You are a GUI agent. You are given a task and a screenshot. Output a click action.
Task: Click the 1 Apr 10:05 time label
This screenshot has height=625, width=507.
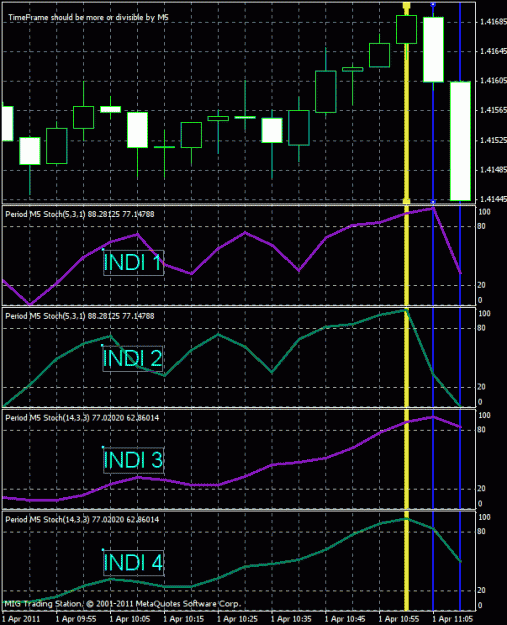tap(130, 619)
